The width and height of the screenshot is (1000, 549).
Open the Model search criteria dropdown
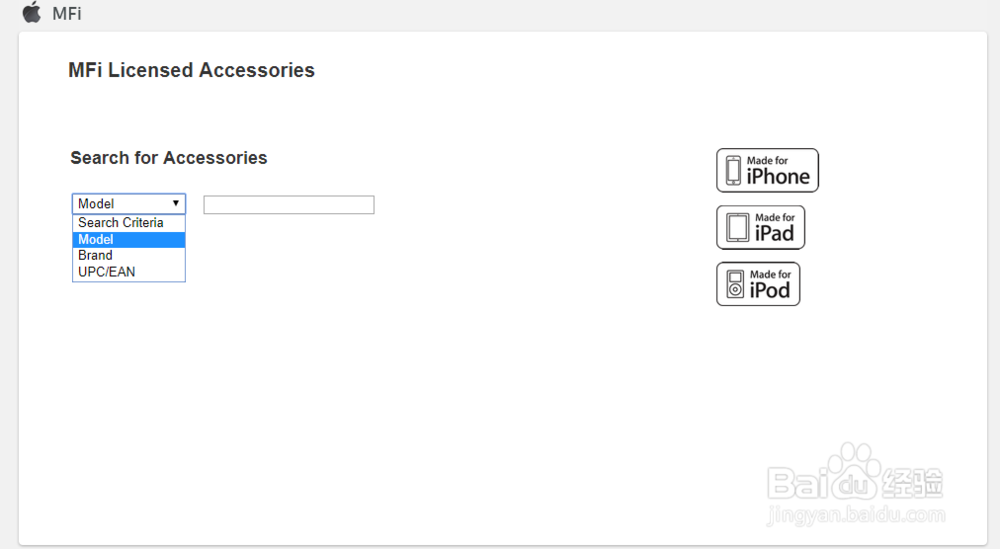click(x=129, y=203)
